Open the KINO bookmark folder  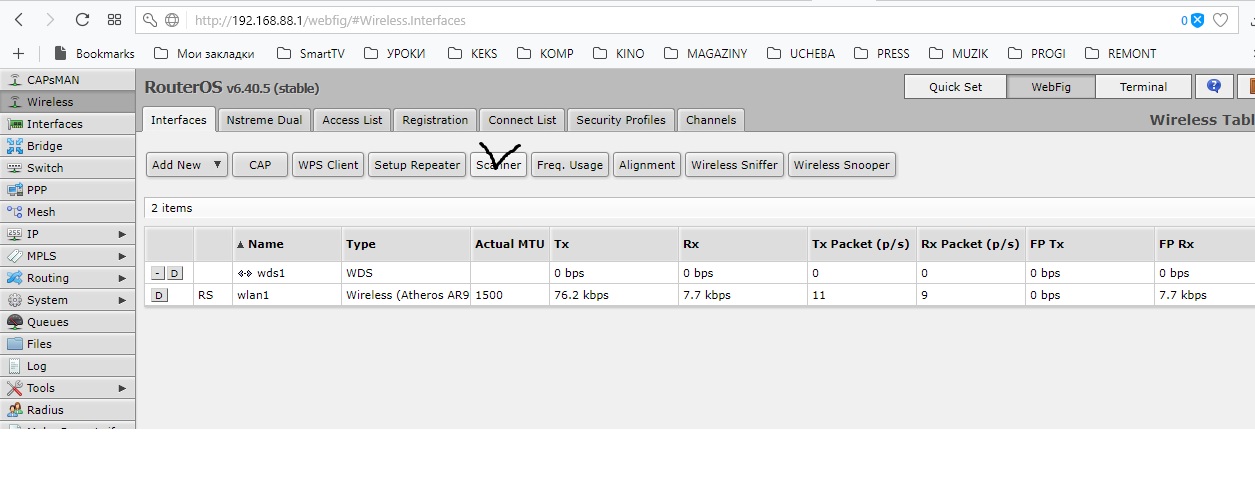619,54
